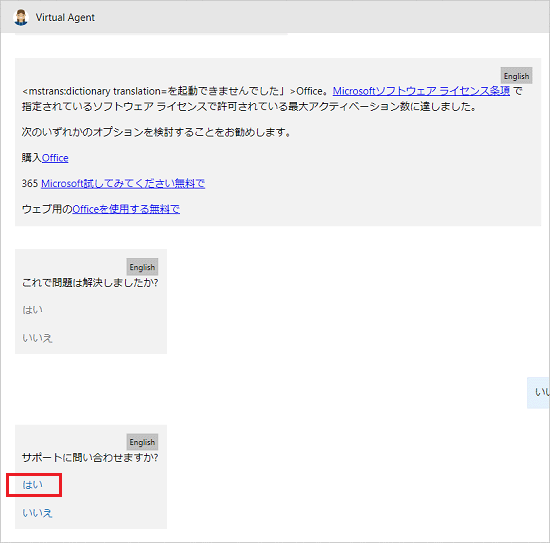Image resolution: width=550 pixels, height=543 pixels.
Task: Choose はい under サポートに問い合わせますか
Action: 33,485
